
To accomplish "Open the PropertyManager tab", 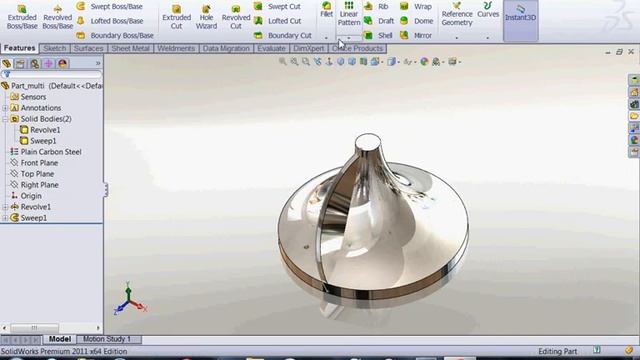I will [x=20, y=64].
